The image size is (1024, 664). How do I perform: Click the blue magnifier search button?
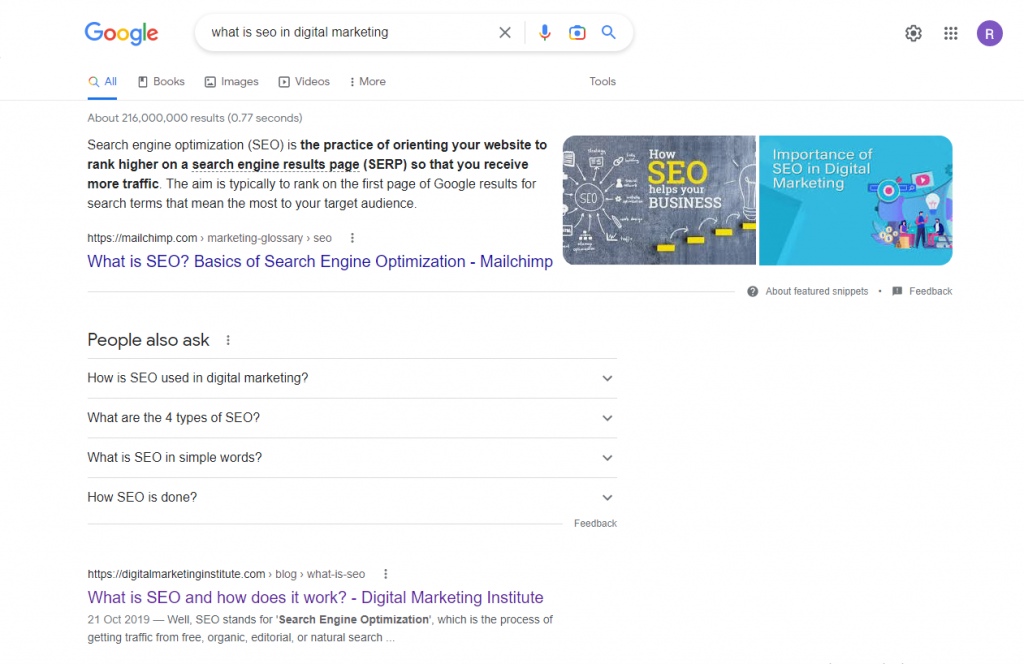(x=609, y=33)
